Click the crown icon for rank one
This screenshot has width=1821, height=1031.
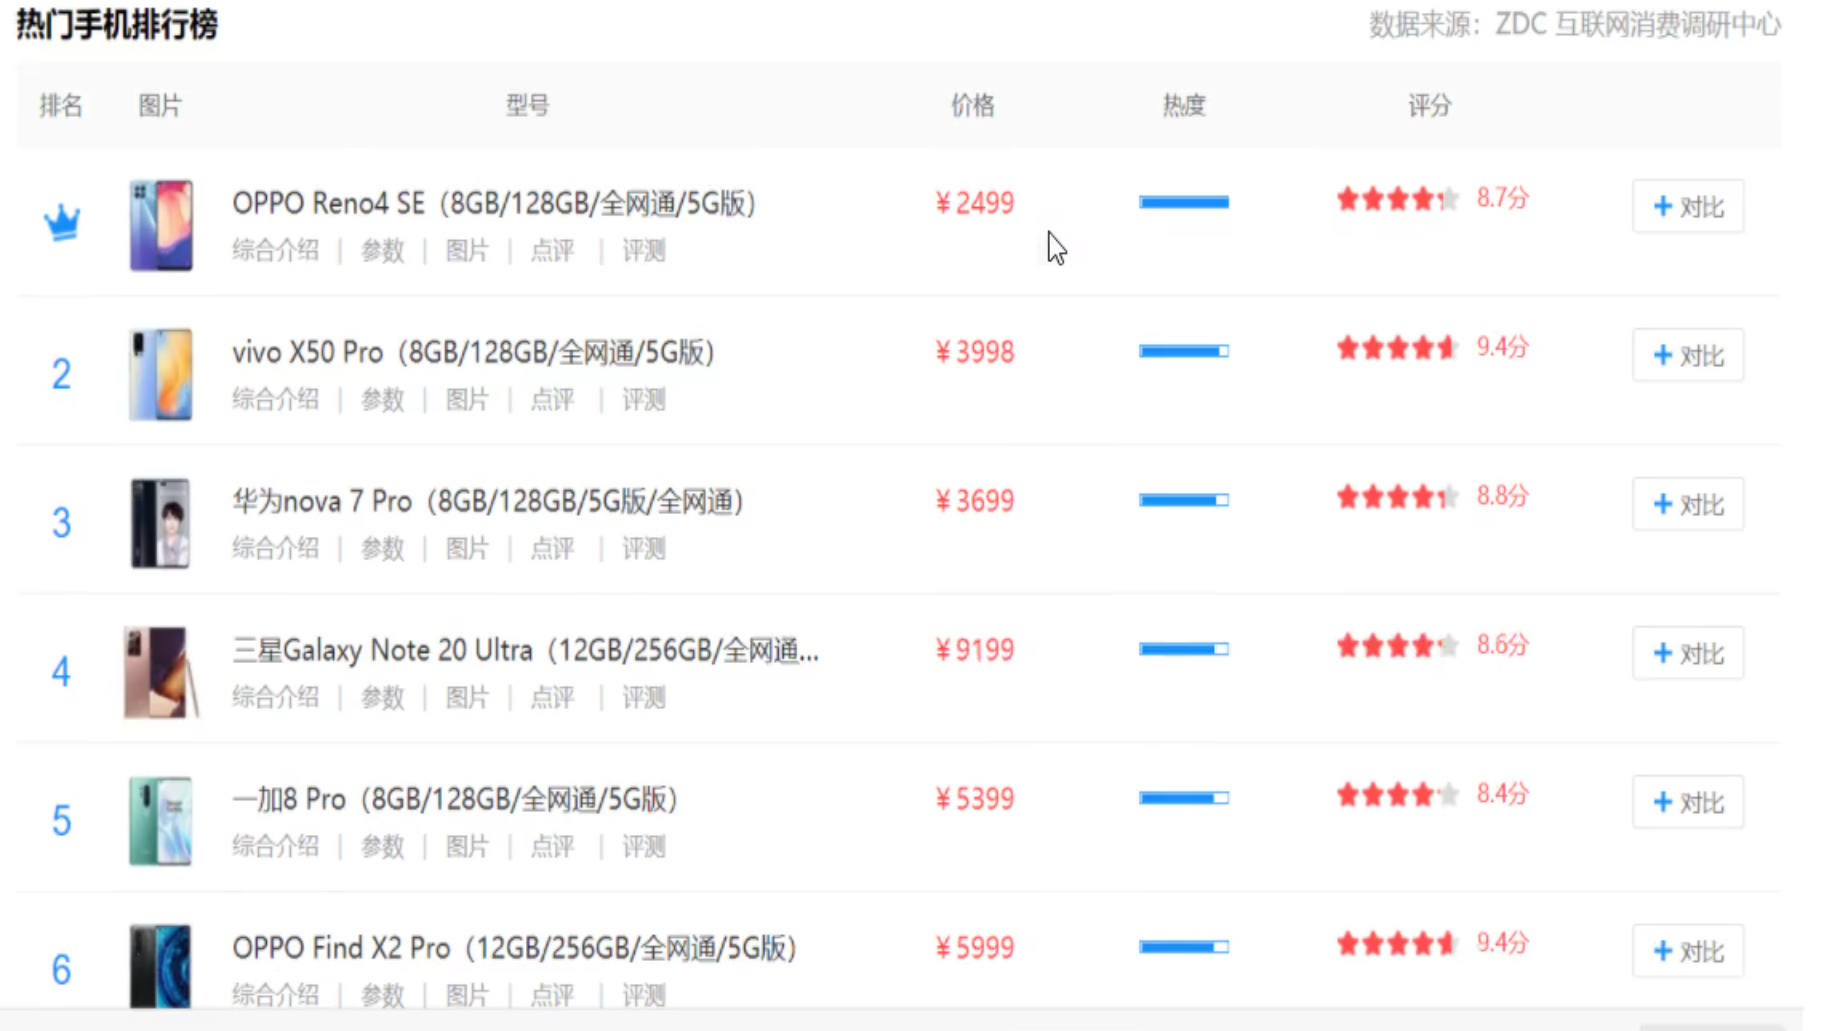click(x=61, y=222)
